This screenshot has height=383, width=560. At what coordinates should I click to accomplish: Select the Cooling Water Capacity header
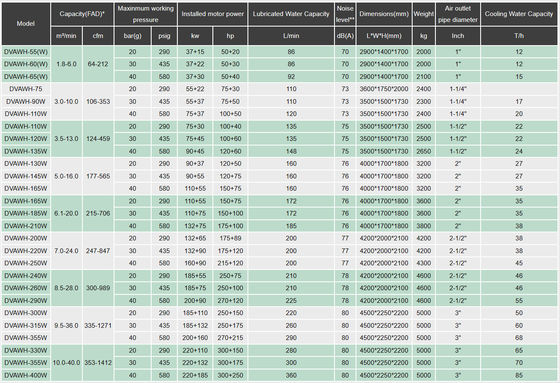(519, 14)
